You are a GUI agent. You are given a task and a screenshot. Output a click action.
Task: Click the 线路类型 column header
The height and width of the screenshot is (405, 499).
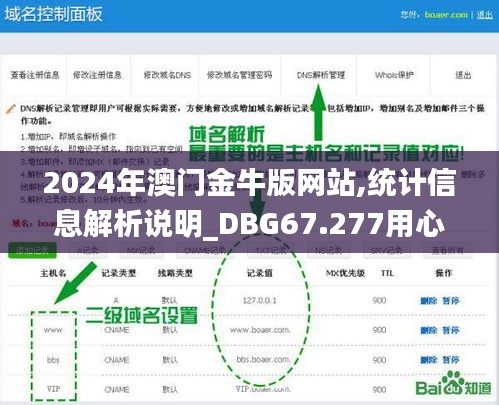[175, 273]
